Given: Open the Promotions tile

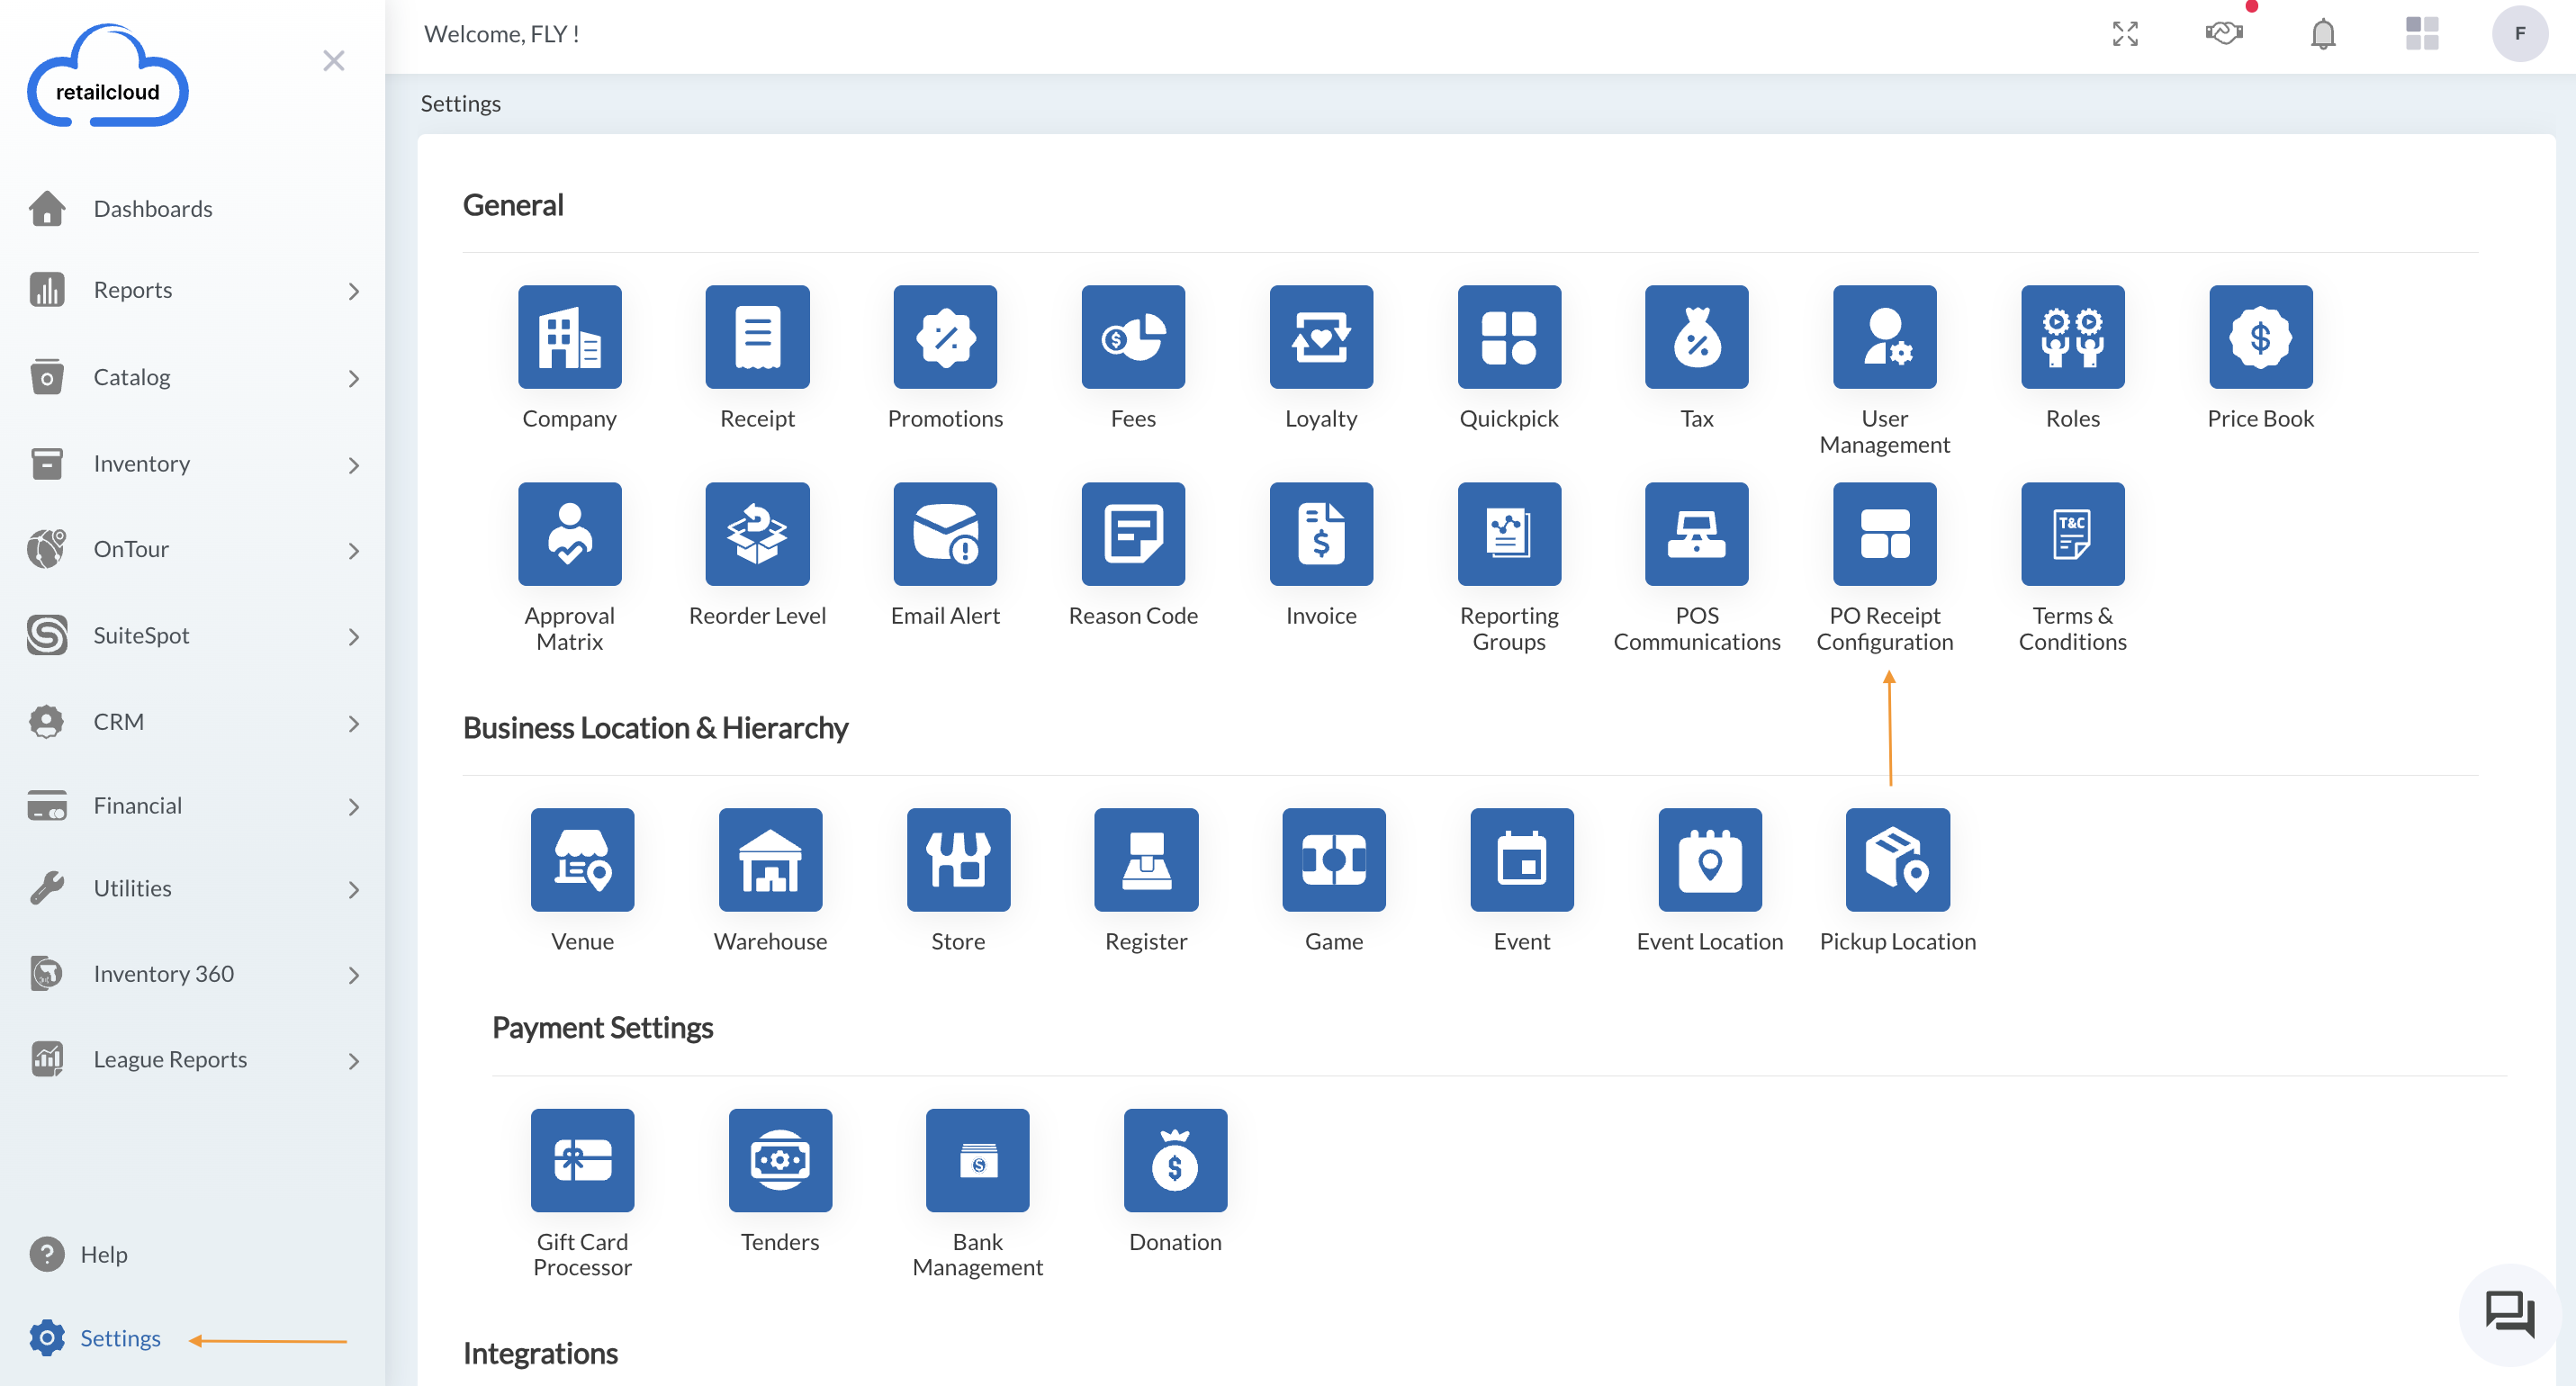Looking at the screenshot, I should tap(945, 337).
